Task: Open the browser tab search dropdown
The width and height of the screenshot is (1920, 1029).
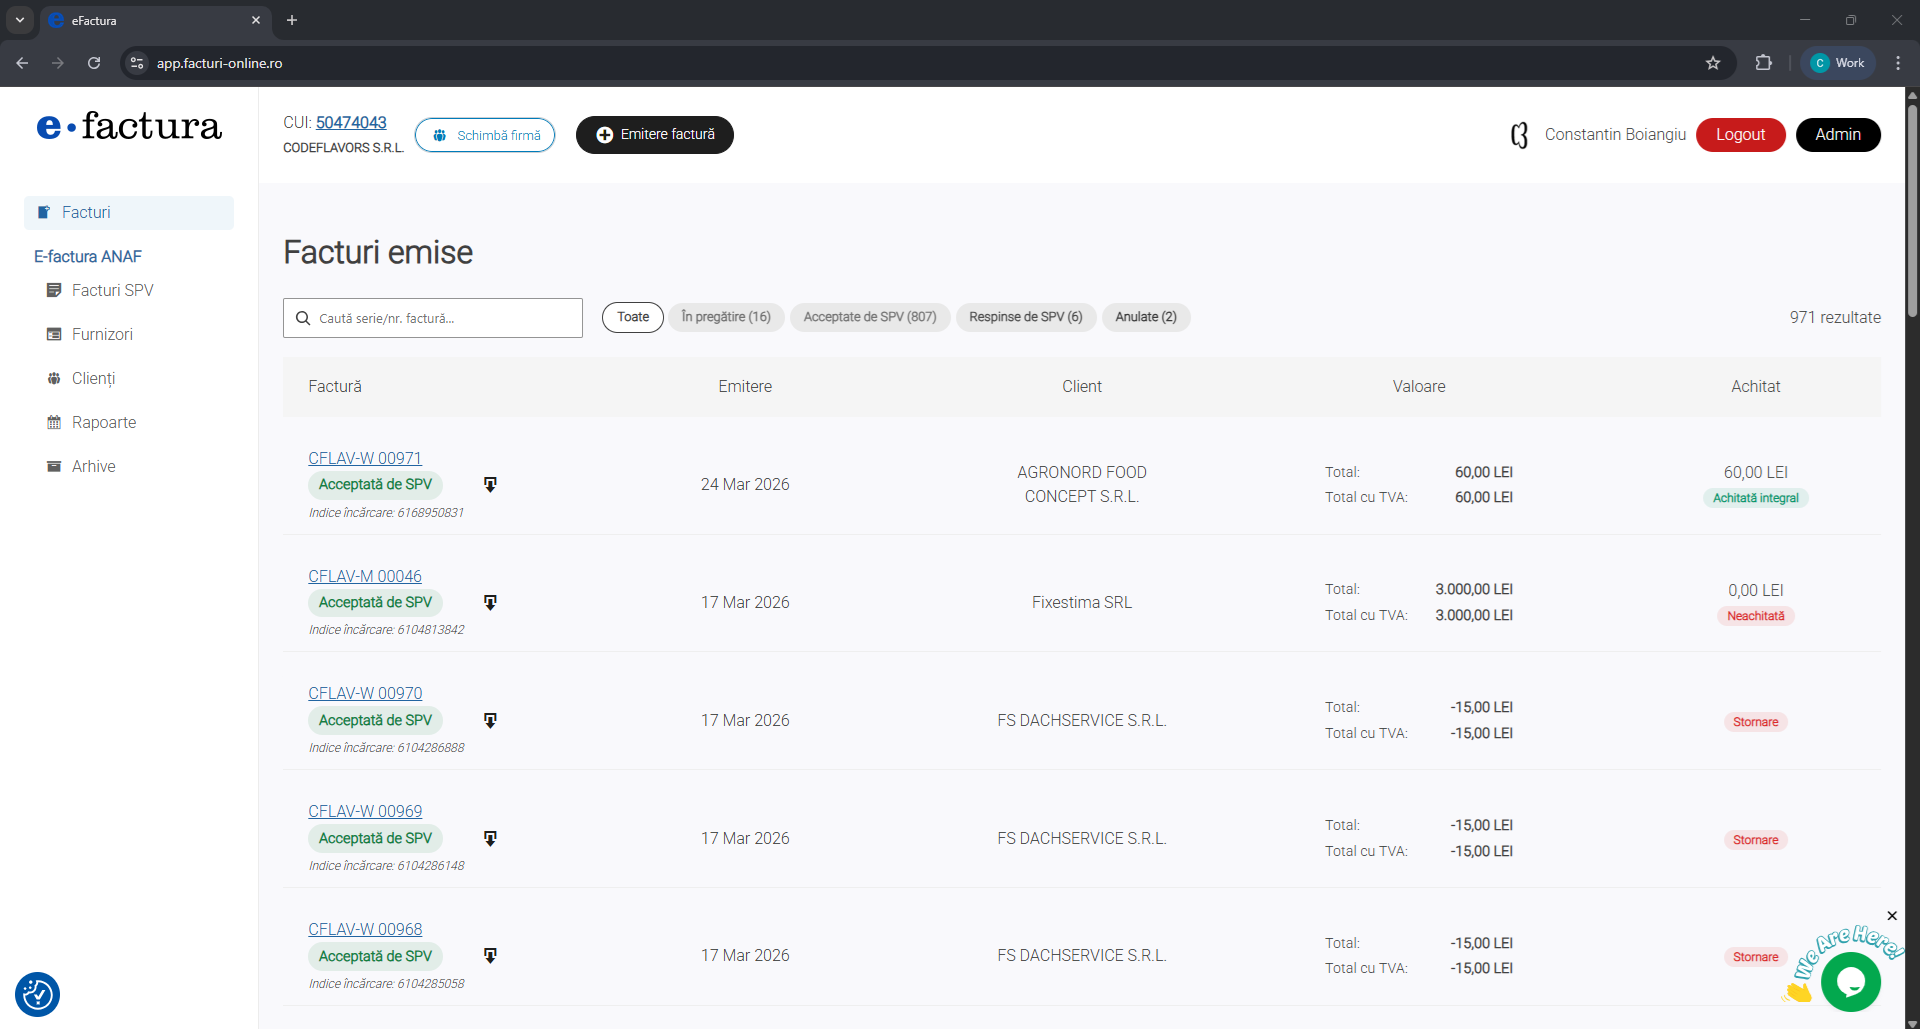Action: click(19, 20)
